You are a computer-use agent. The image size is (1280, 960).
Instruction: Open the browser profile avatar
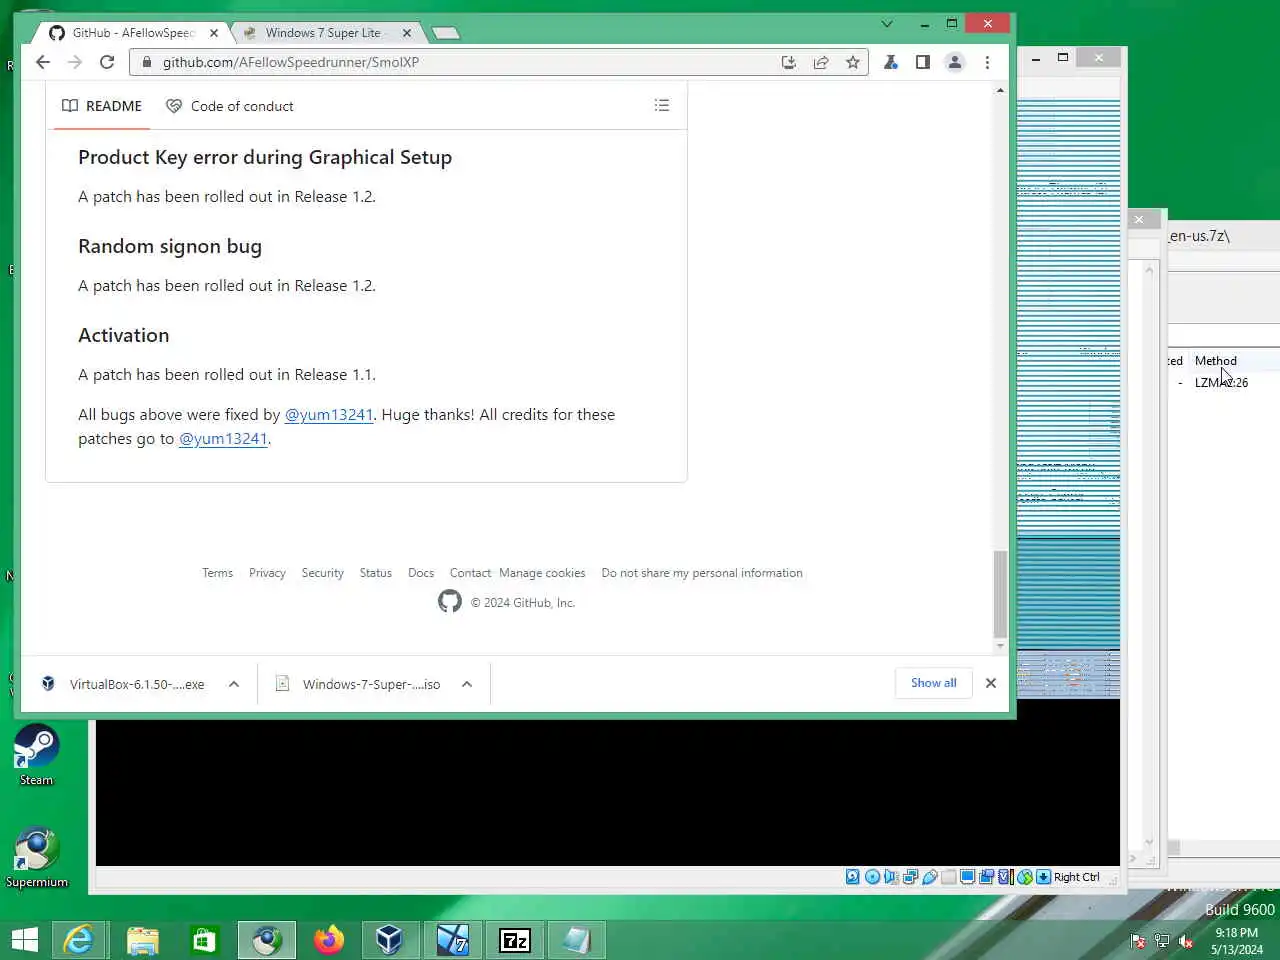click(x=955, y=62)
